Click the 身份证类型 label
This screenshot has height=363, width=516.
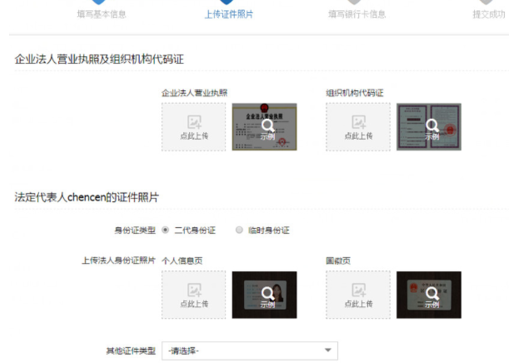pyautogui.click(x=135, y=230)
